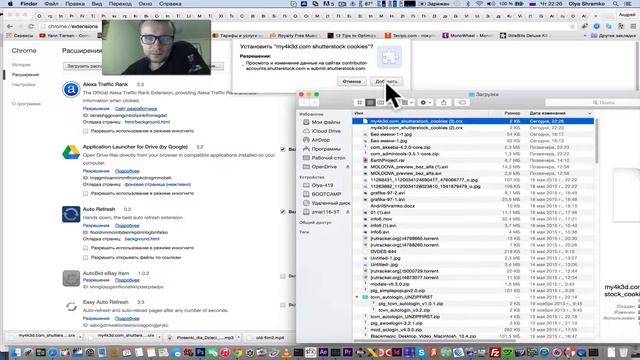Collapse the tovn_autologin_UNZIPFIRST folder triangle

click(x=357, y=297)
